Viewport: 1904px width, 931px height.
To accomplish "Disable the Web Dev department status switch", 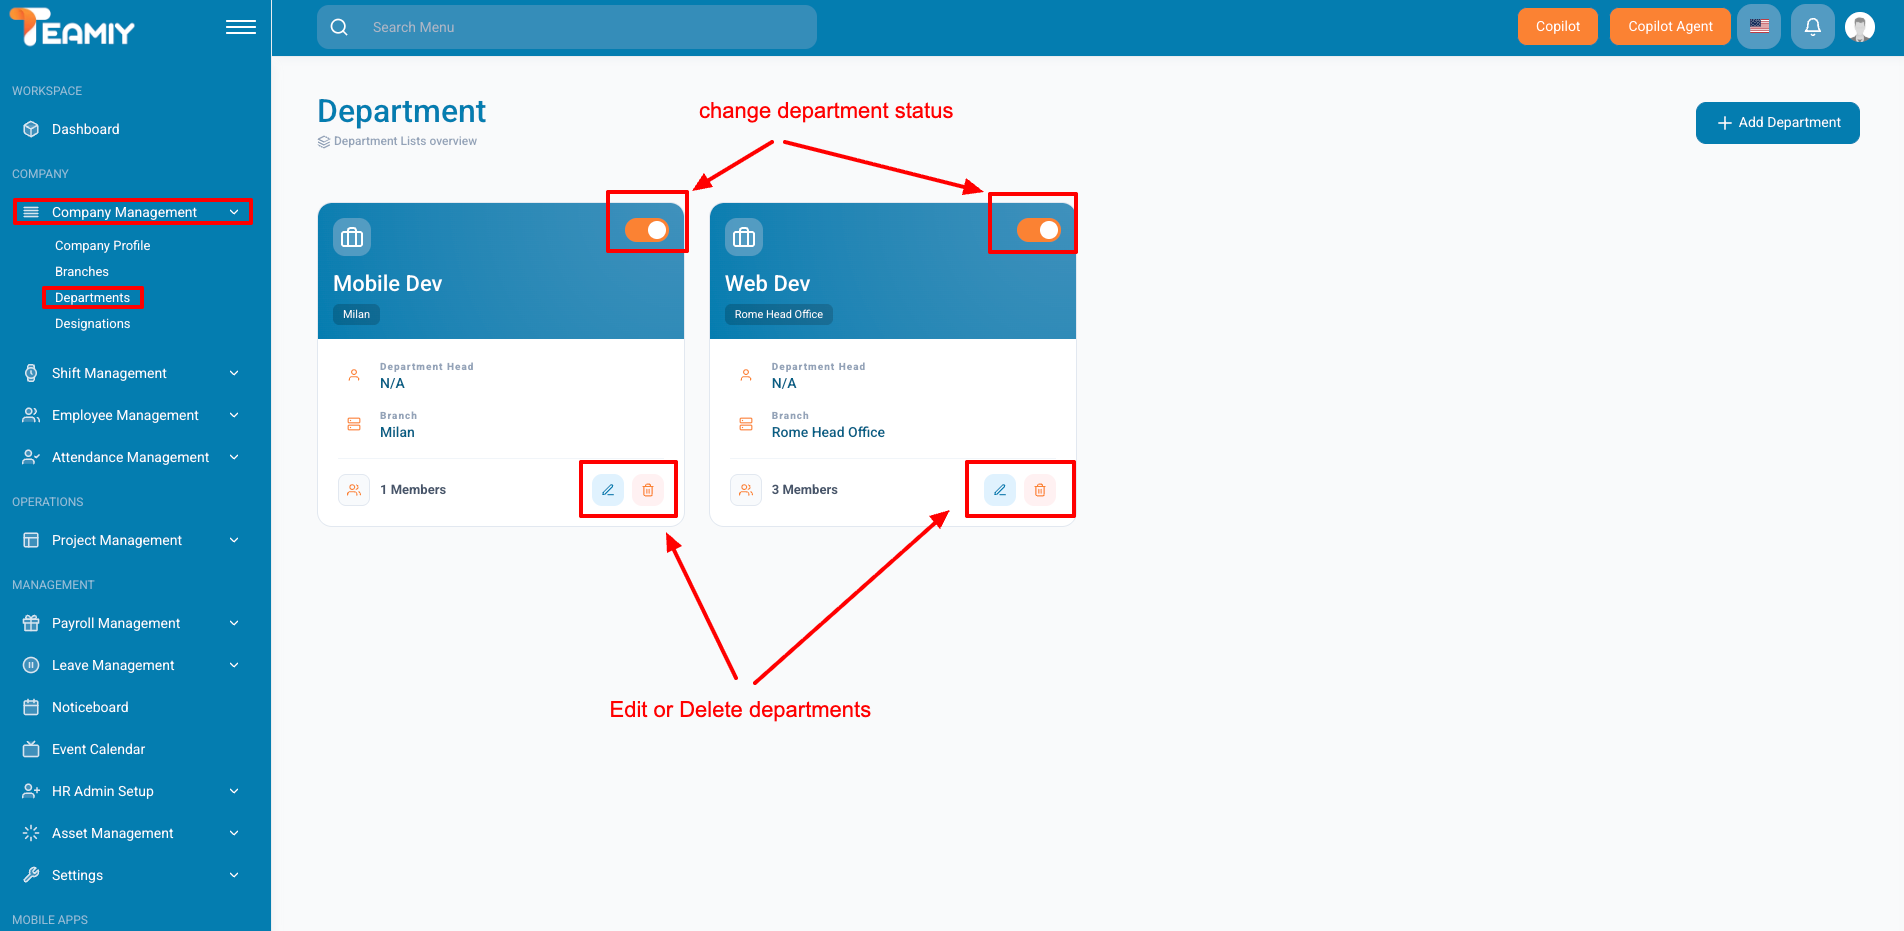I will click(1038, 230).
